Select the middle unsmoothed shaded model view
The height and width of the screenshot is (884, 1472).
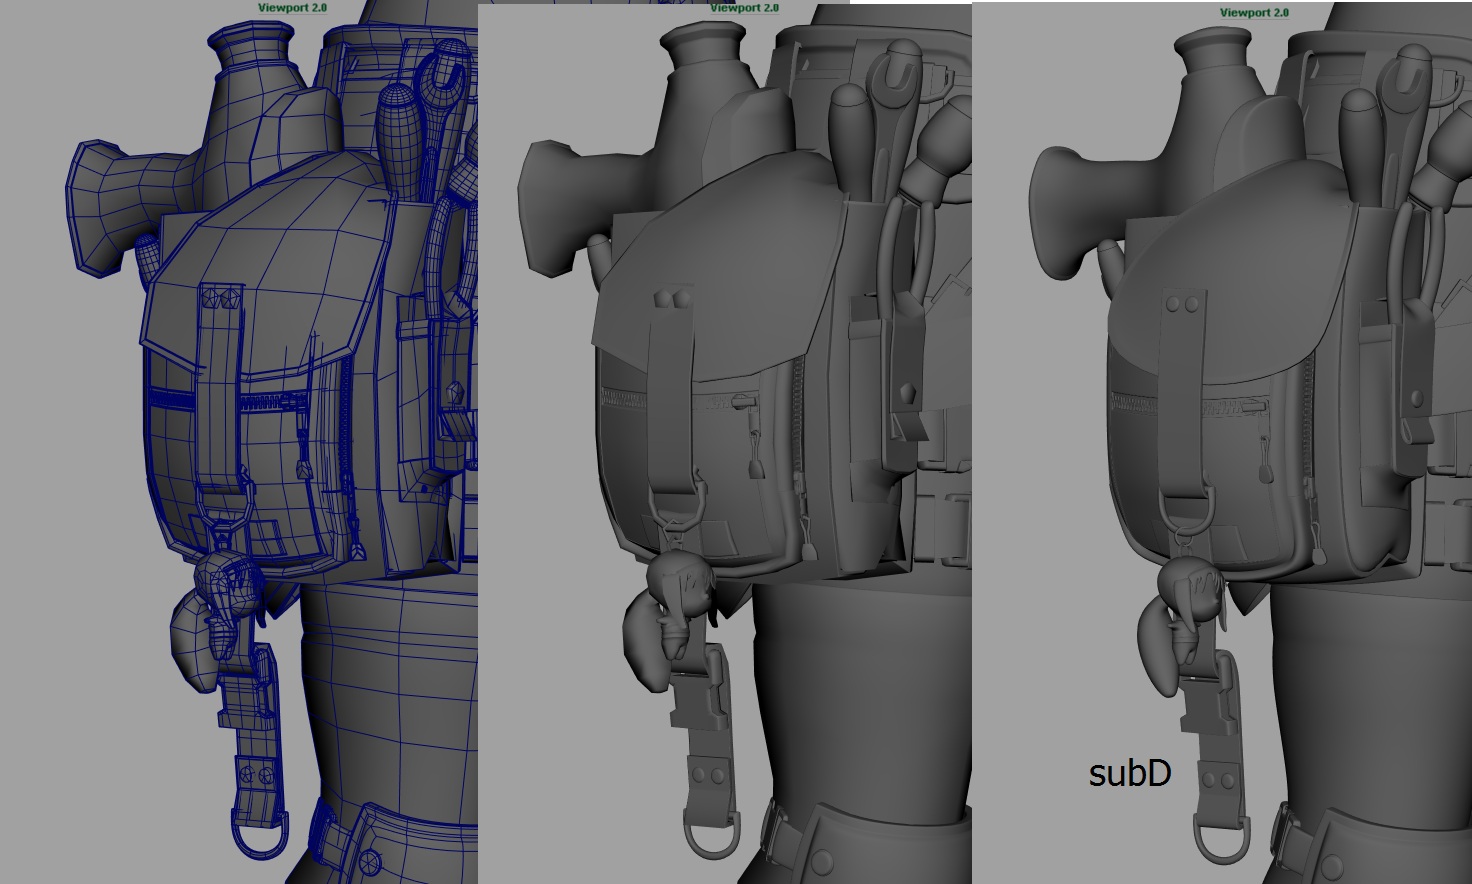[725, 444]
